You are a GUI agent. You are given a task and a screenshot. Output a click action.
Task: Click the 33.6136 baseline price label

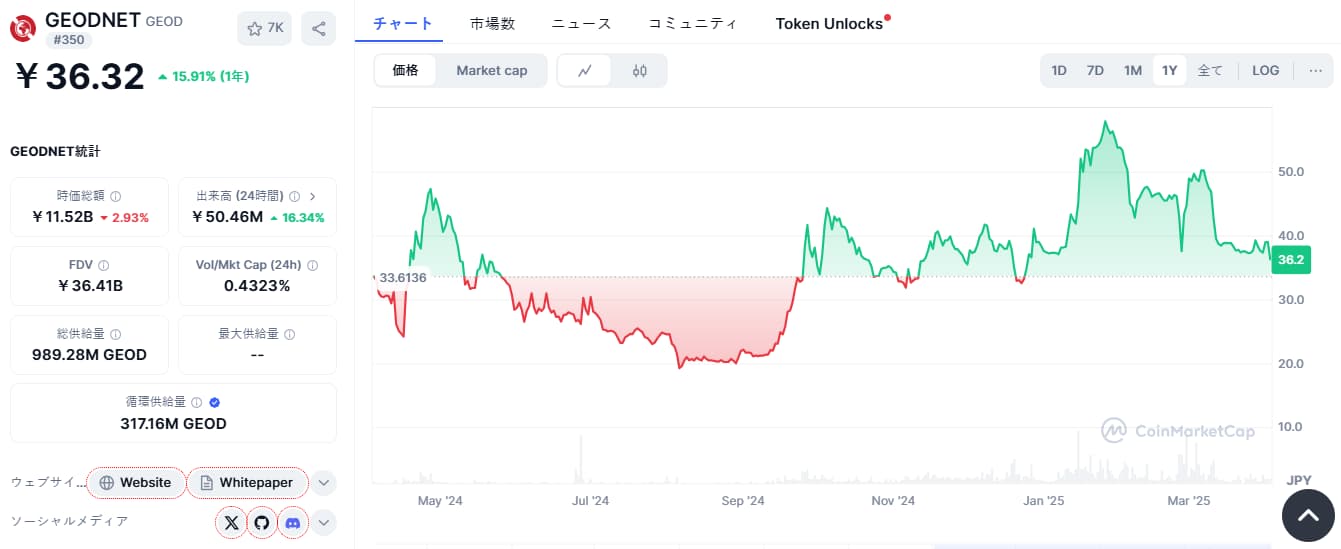coord(401,277)
